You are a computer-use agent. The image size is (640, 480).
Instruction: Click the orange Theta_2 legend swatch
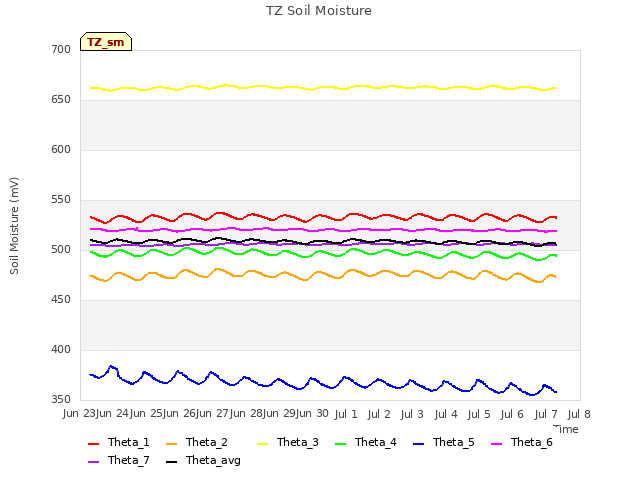(171, 444)
